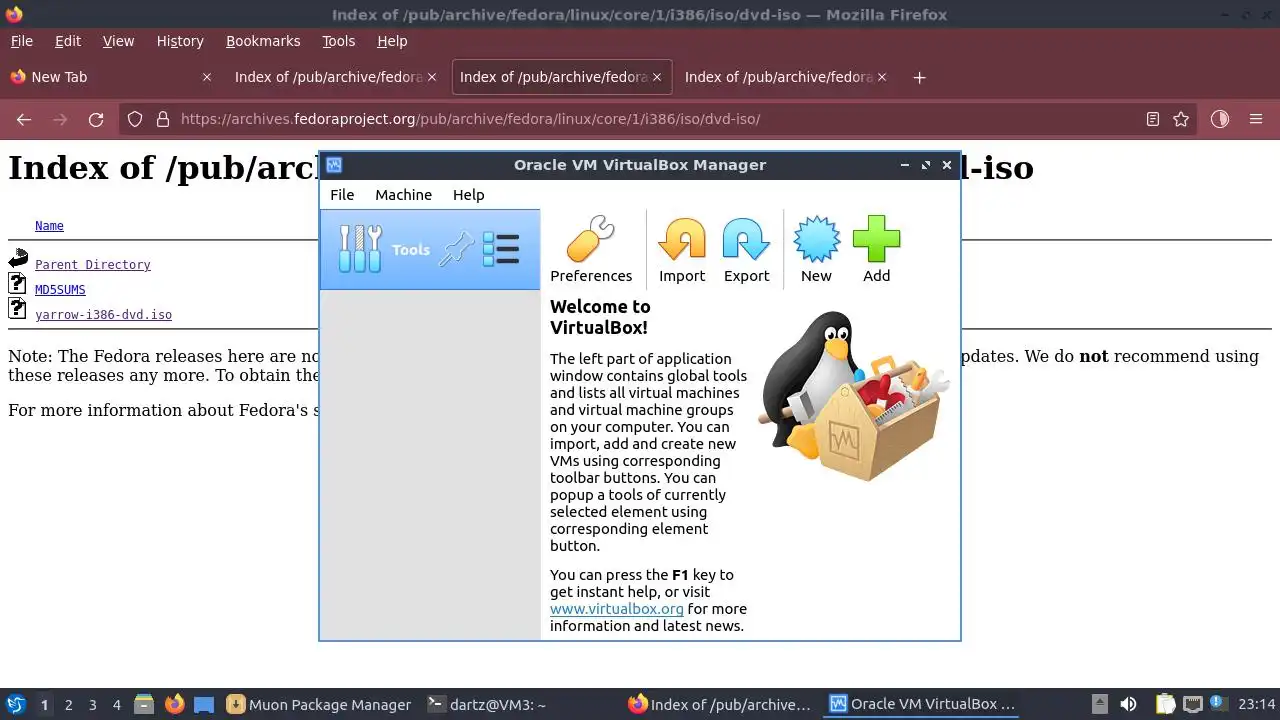Click the 23:14 clock
The width and height of the screenshot is (1280, 720).
(x=1257, y=704)
